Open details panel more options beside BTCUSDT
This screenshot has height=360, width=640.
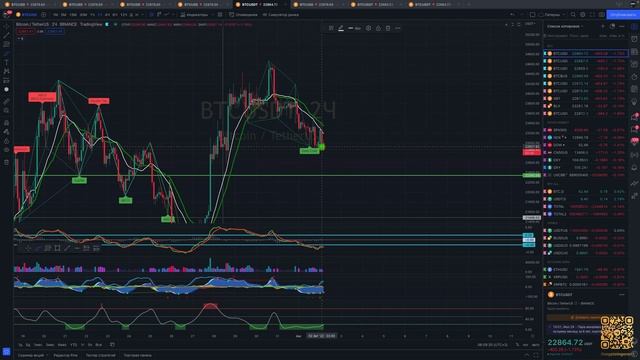point(622,295)
